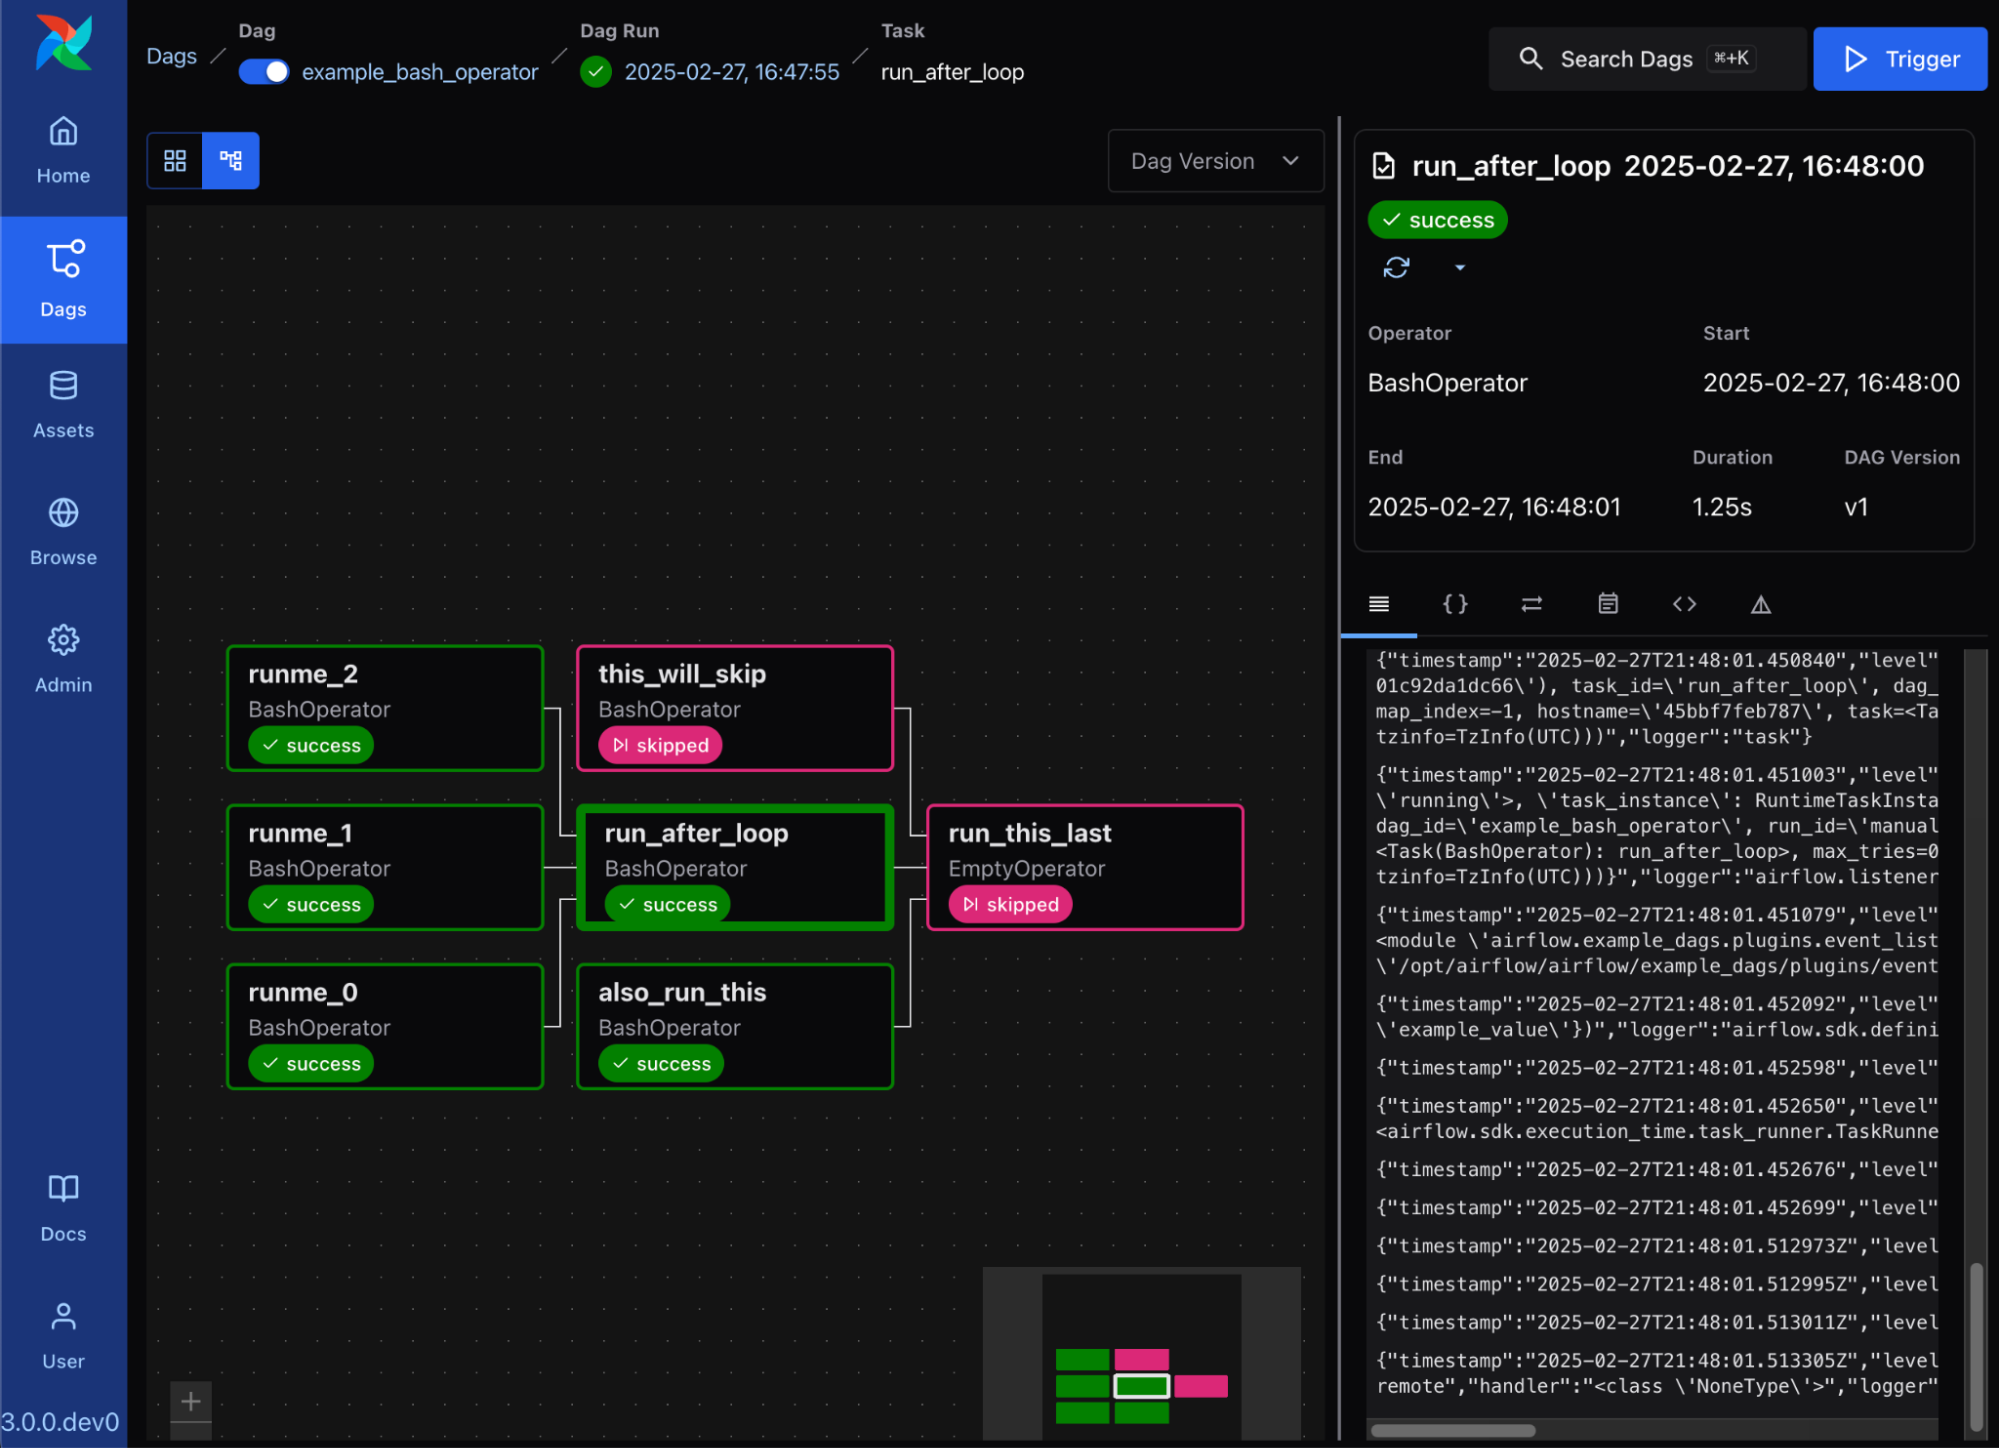Open Docs from the sidebar
Screen dimensions: 1999x1449
63,1208
